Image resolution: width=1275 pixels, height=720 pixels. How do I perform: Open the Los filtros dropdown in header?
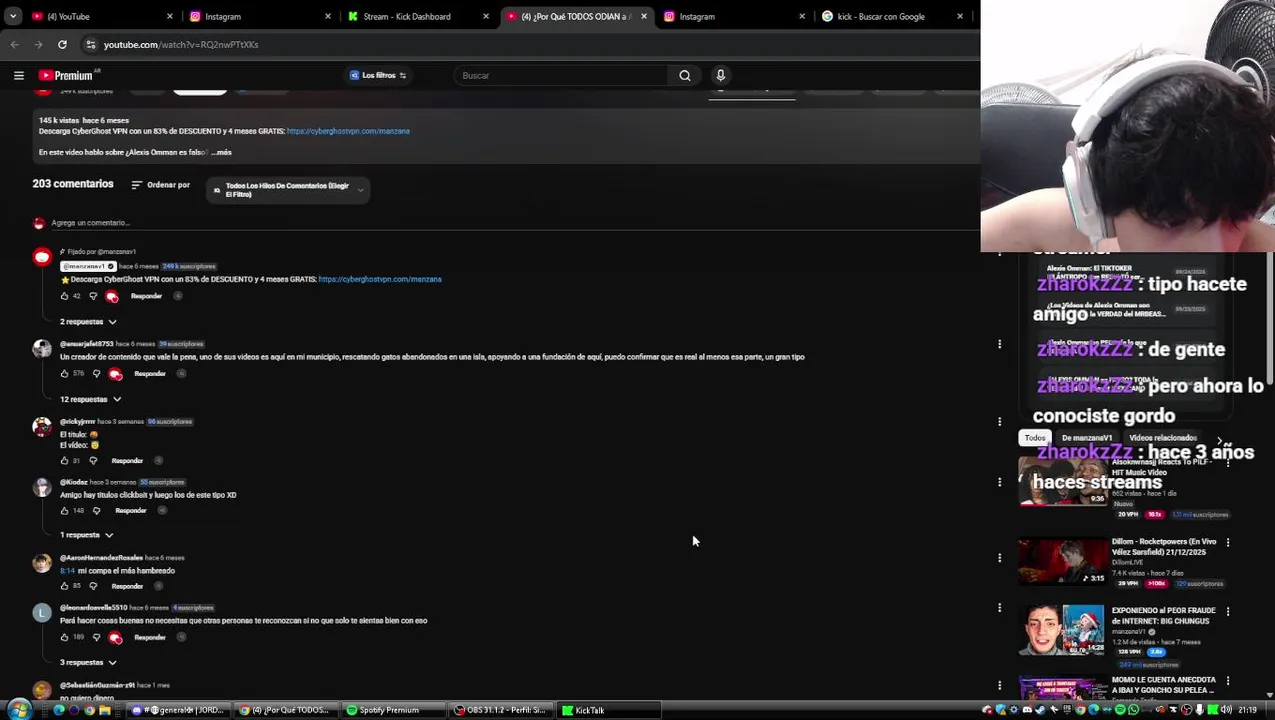point(378,75)
